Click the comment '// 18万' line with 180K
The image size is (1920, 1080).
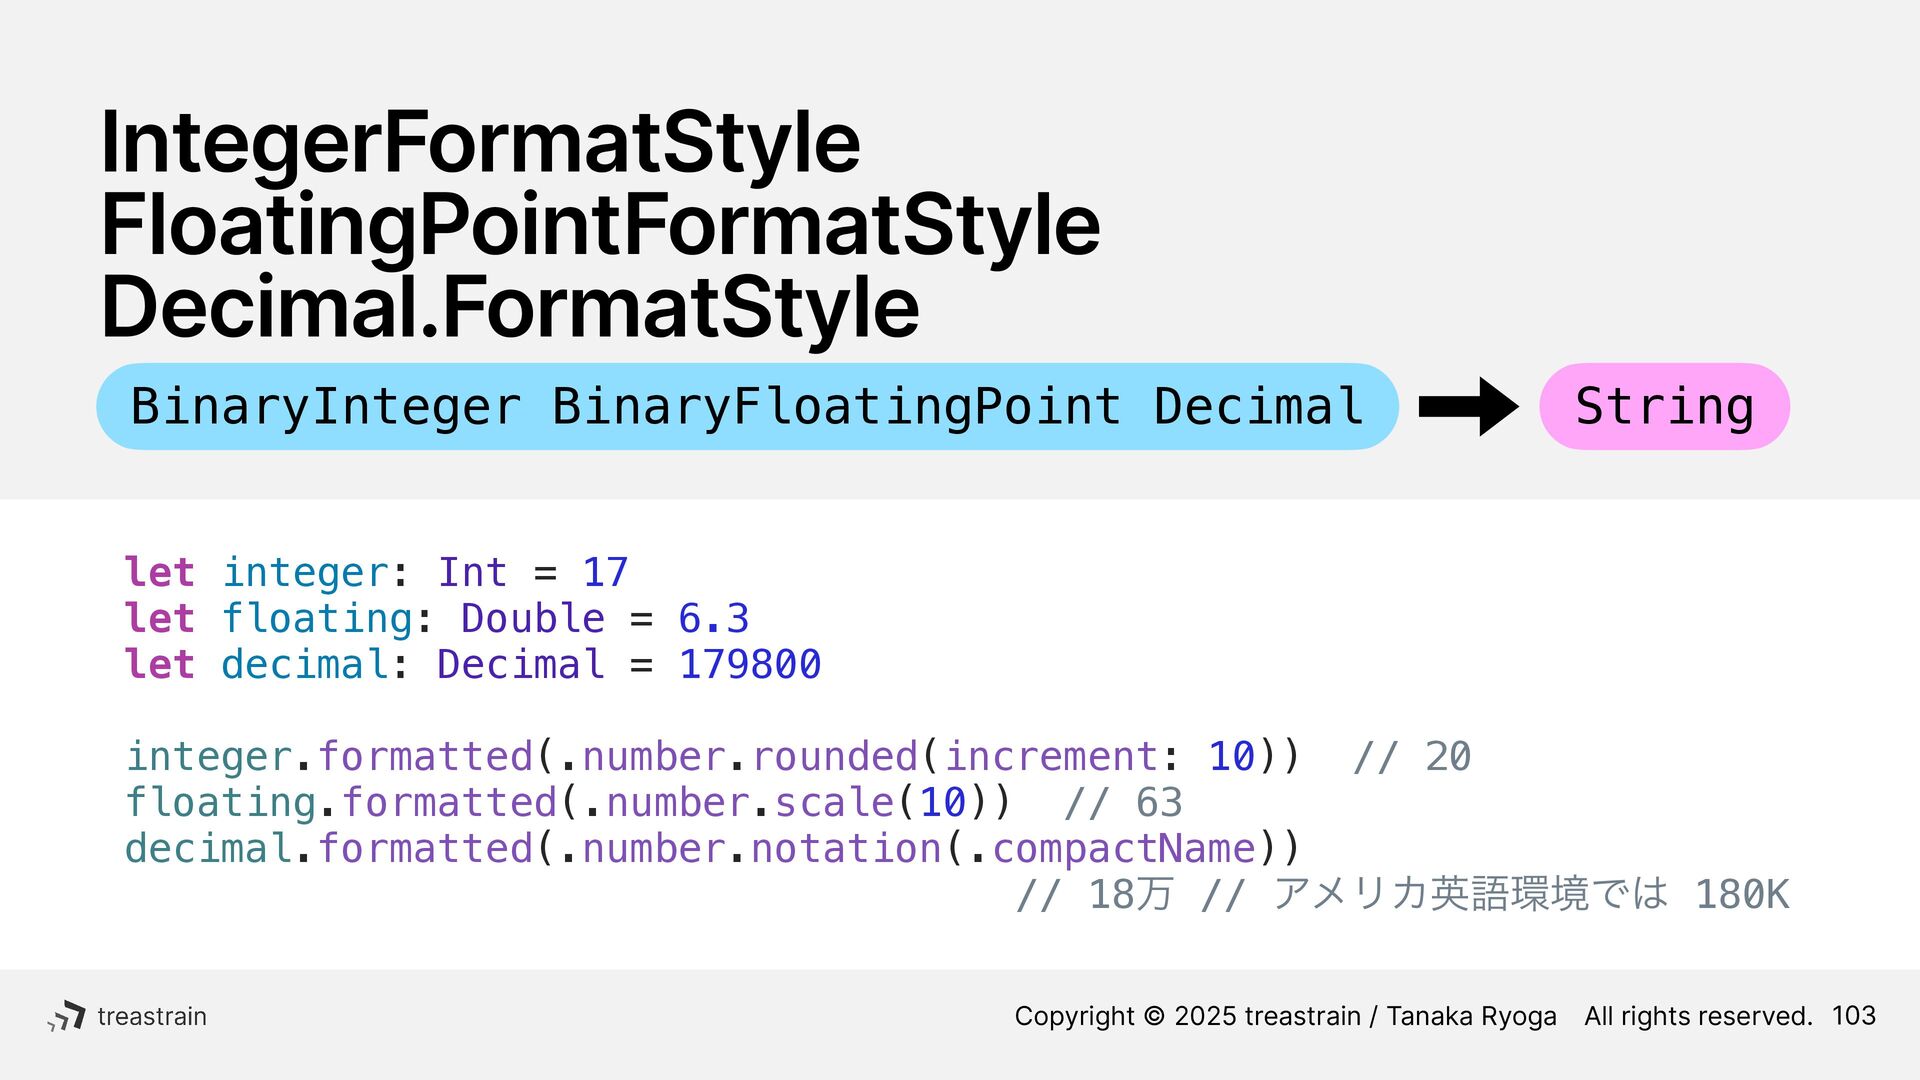(x=1402, y=894)
